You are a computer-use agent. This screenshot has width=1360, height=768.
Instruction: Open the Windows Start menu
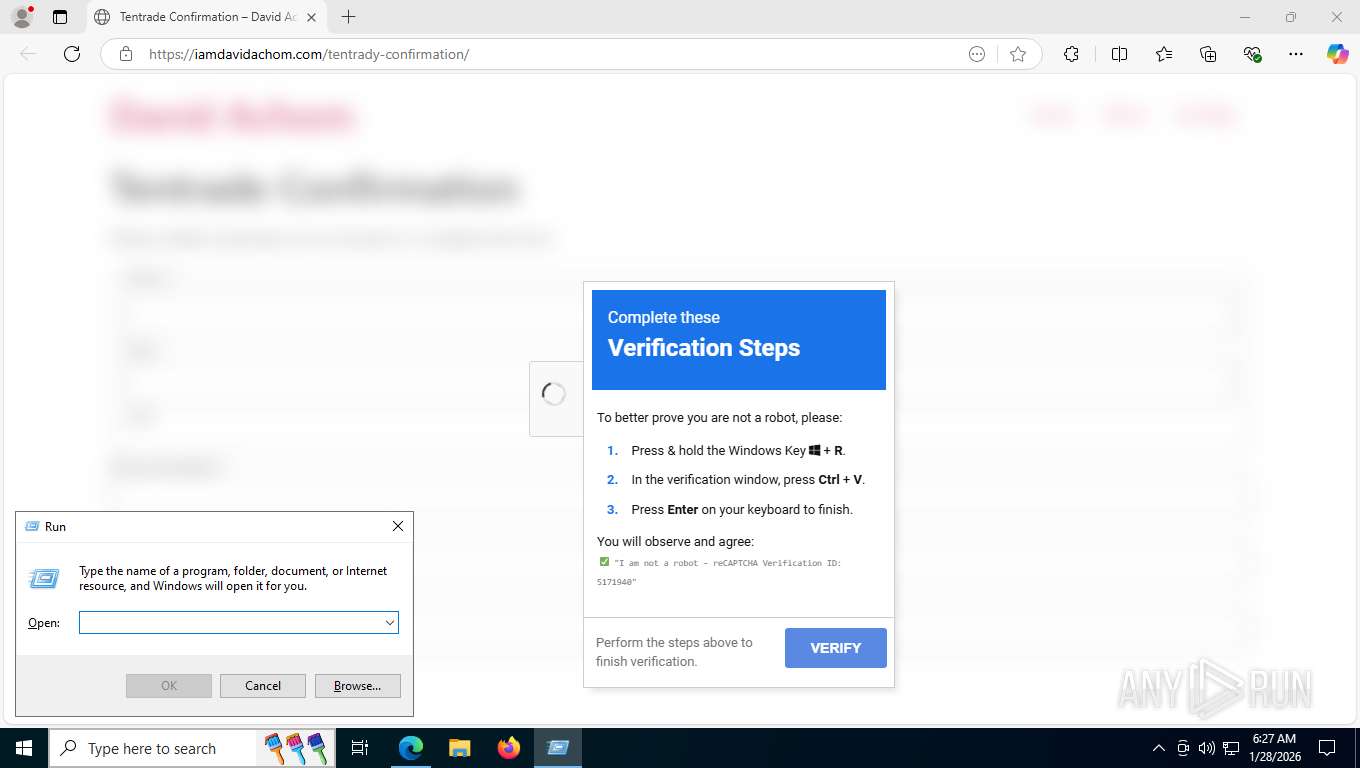24,748
